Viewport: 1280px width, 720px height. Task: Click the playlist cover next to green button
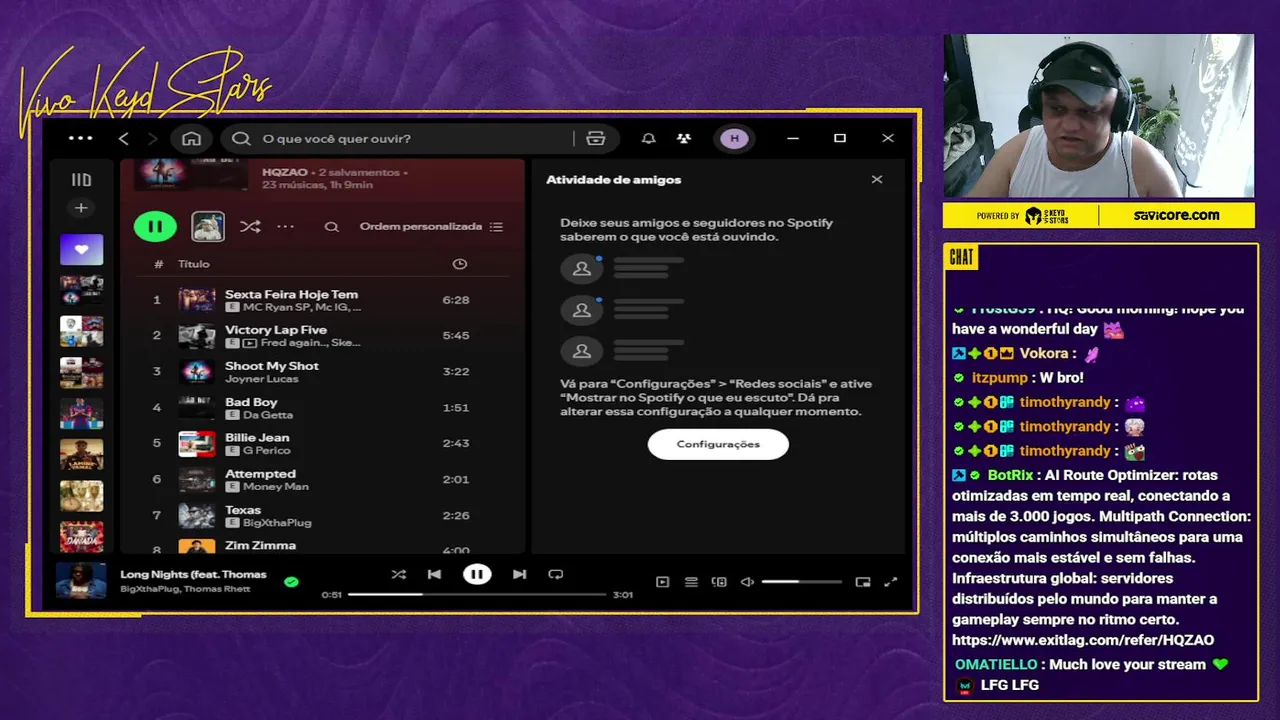pos(208,227)
